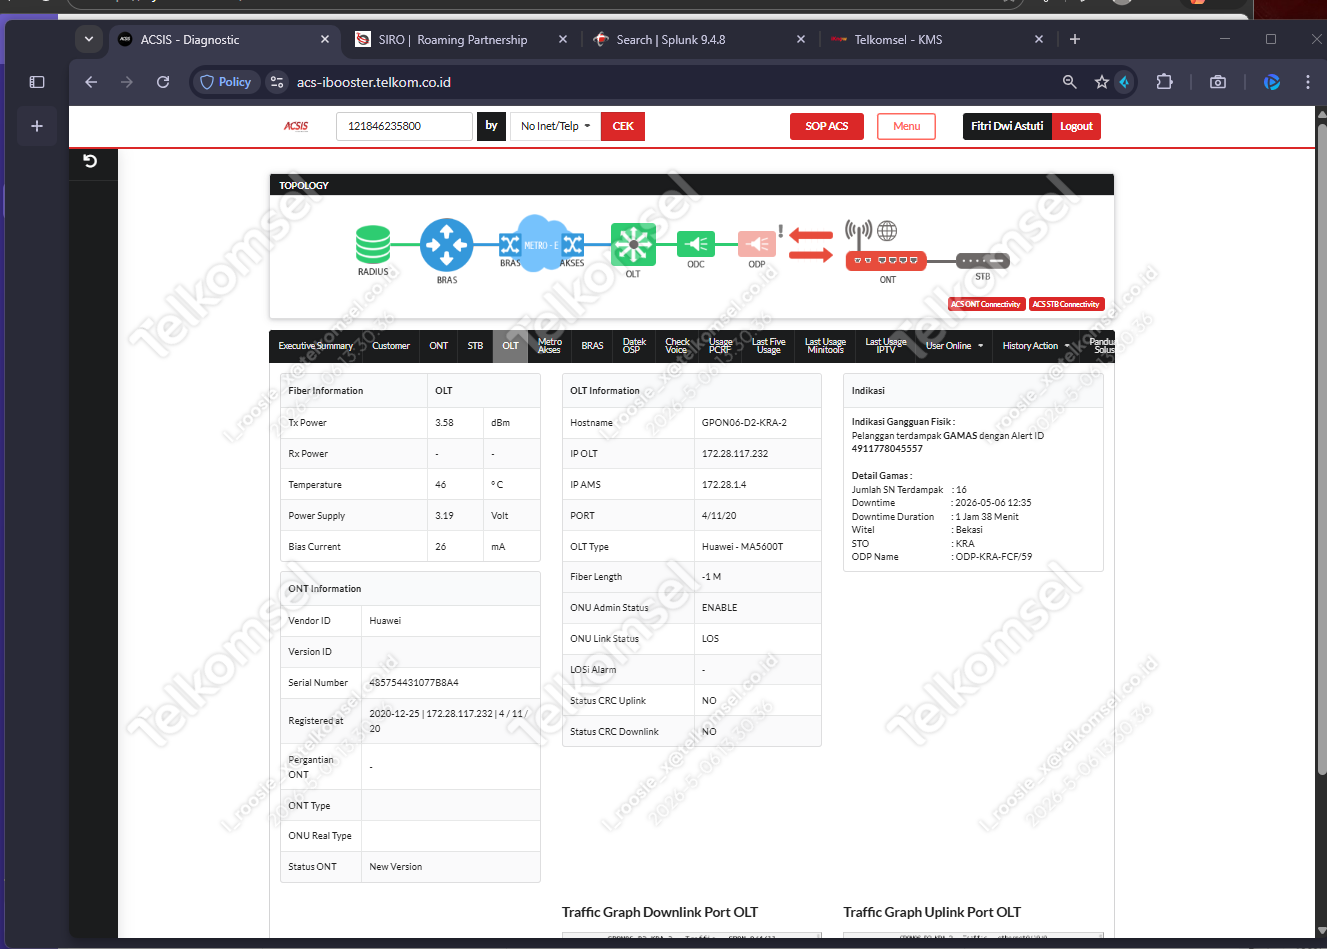
Task: Open the No Inet/Telp dropdown
Action: tap(555, 126)
